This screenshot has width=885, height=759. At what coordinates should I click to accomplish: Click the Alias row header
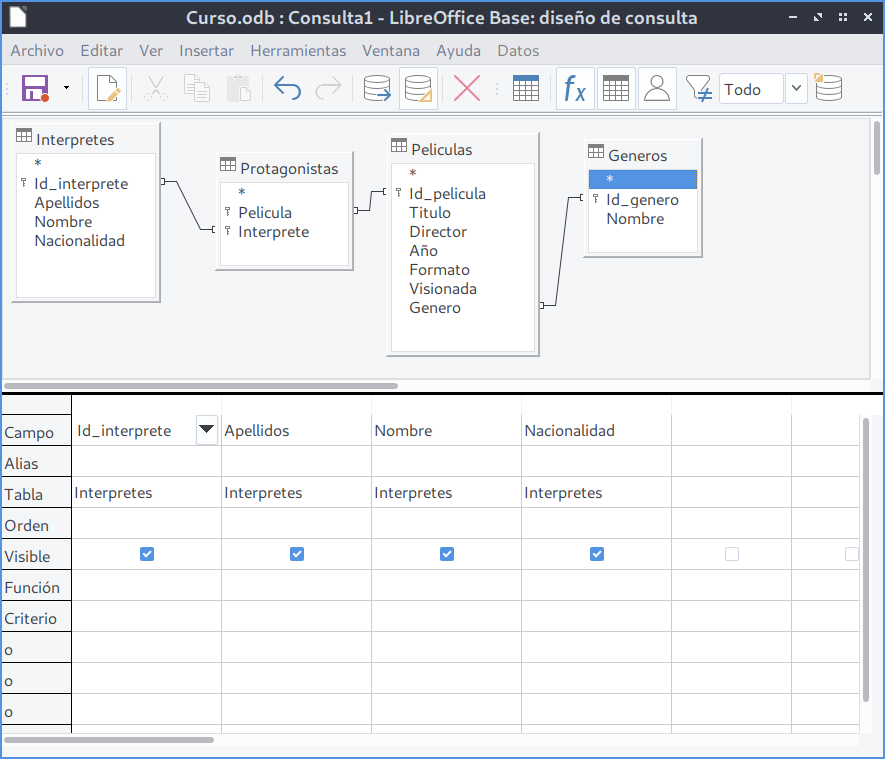[36, 463]
